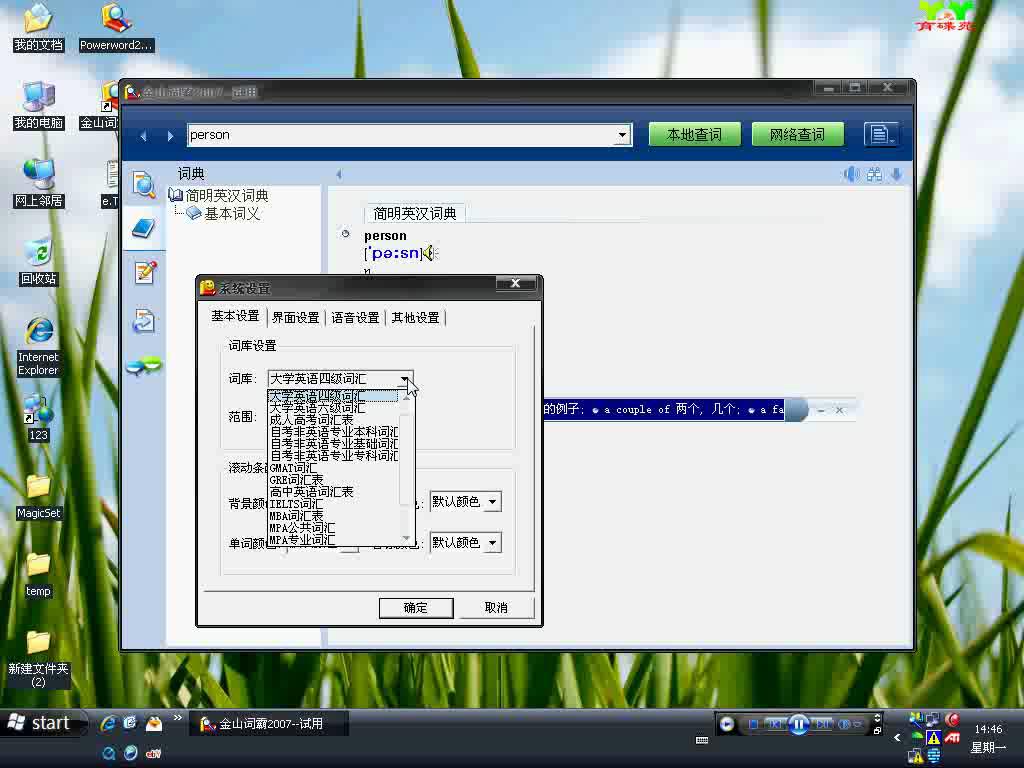Choose MPA专业词汇 from the list
This screenshot has width=1024, height=768.
[333, 539]
